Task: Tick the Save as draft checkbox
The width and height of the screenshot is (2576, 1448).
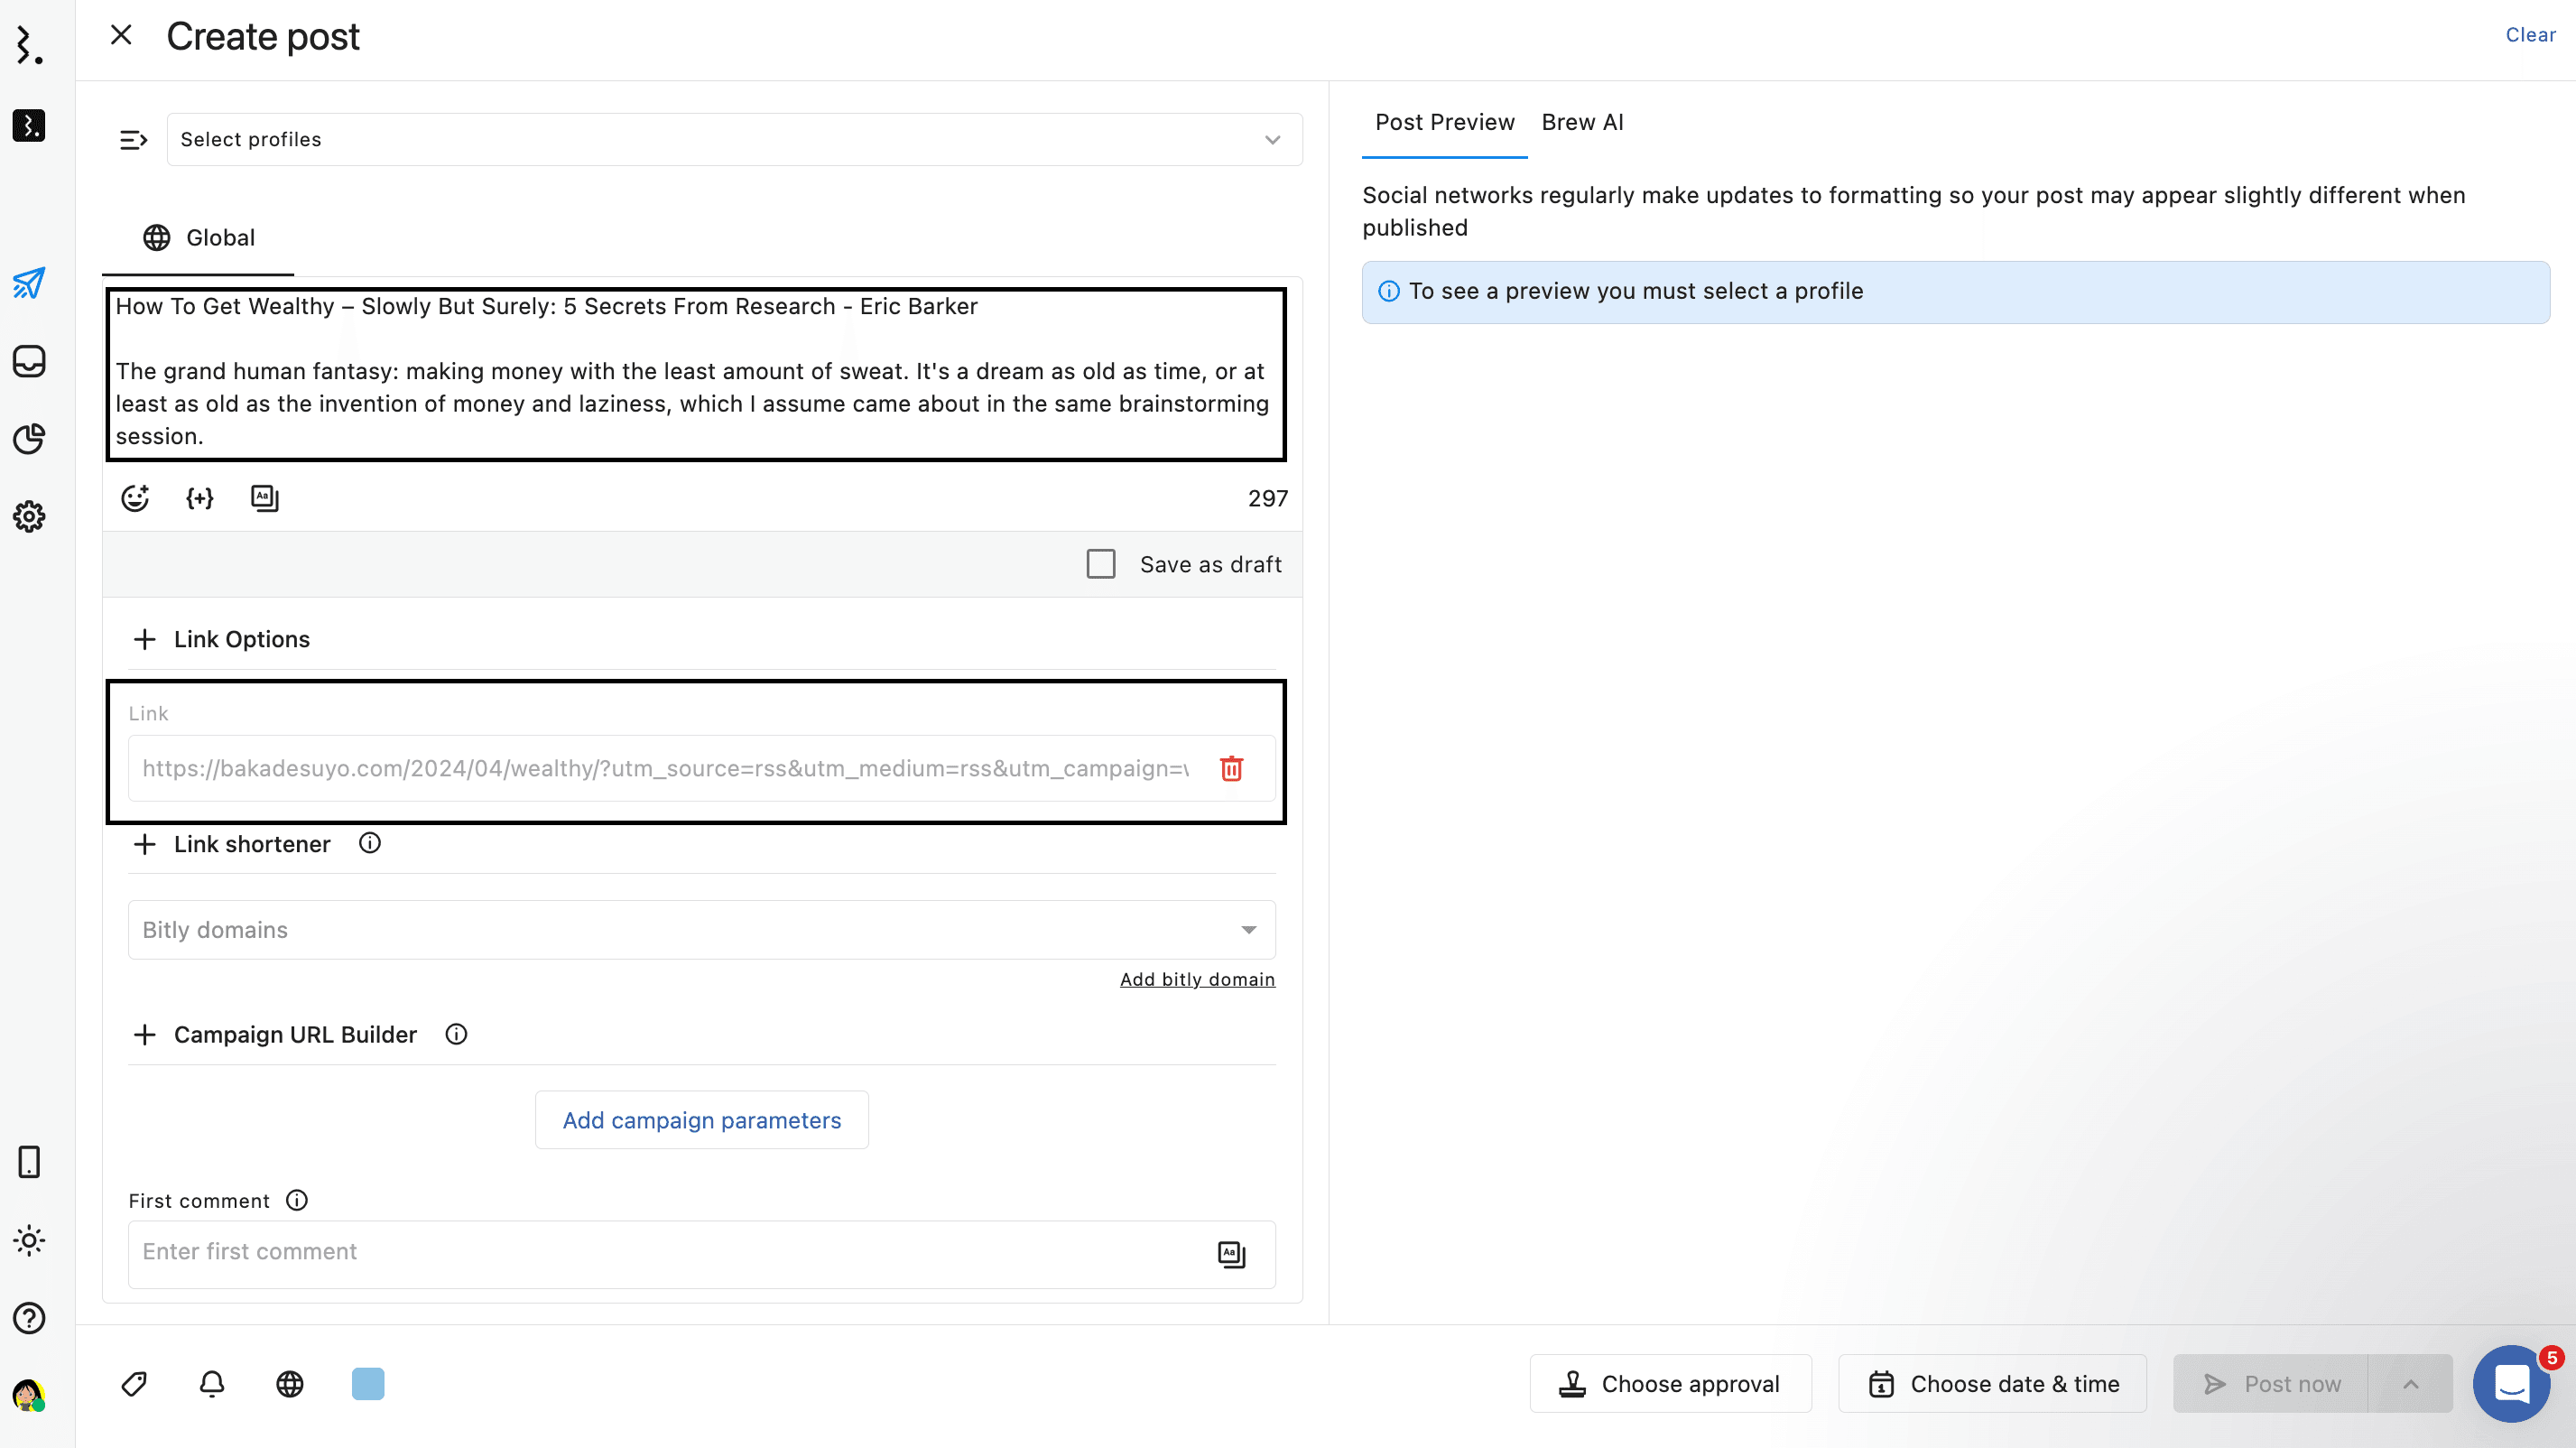Action: pos(1101,564)
